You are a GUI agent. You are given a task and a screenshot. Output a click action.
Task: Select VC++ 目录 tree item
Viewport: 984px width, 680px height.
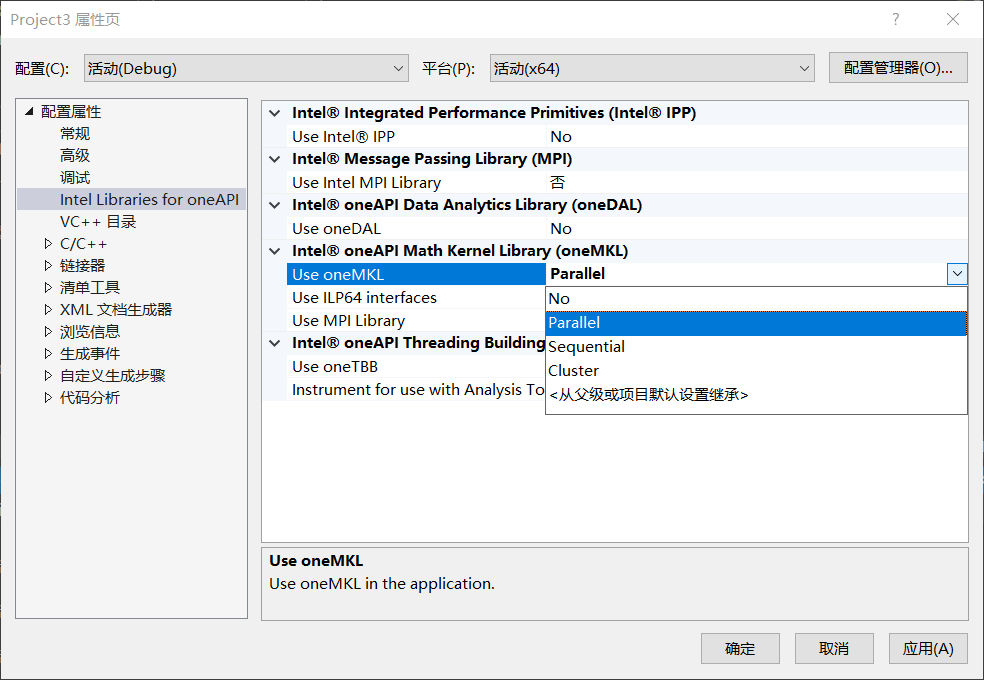98,221
